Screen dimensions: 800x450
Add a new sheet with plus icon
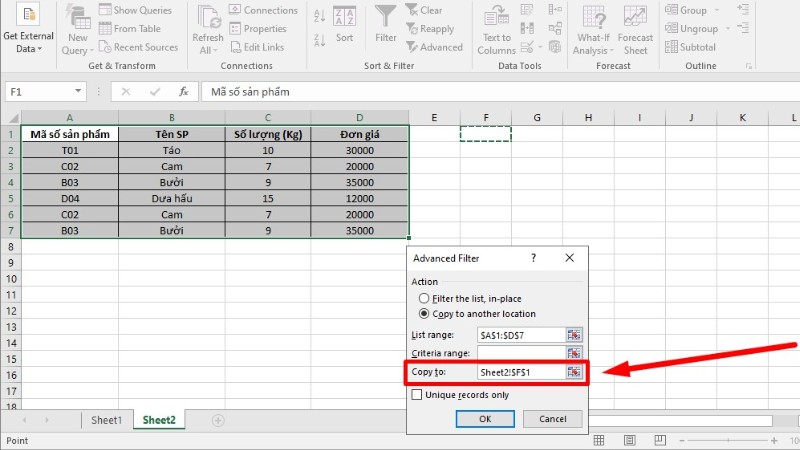pos(218,421)
